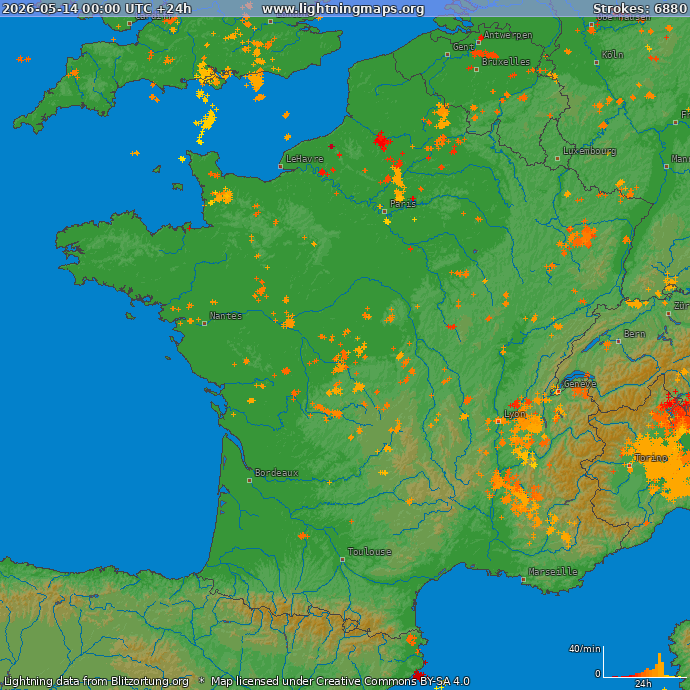Screen dimensions: 690x690
Task: Click the yellow strike cluster in the English Channel
Action: (x=205, y=123)
